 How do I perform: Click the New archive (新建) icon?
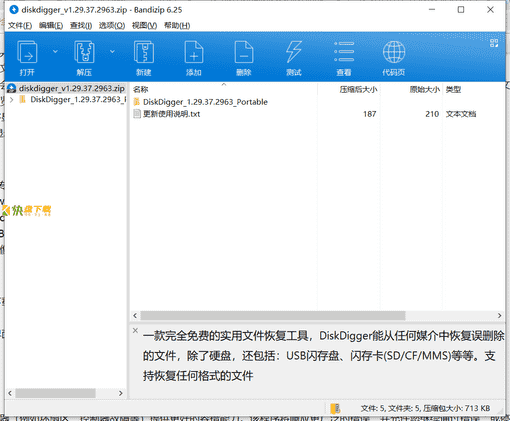144,52
